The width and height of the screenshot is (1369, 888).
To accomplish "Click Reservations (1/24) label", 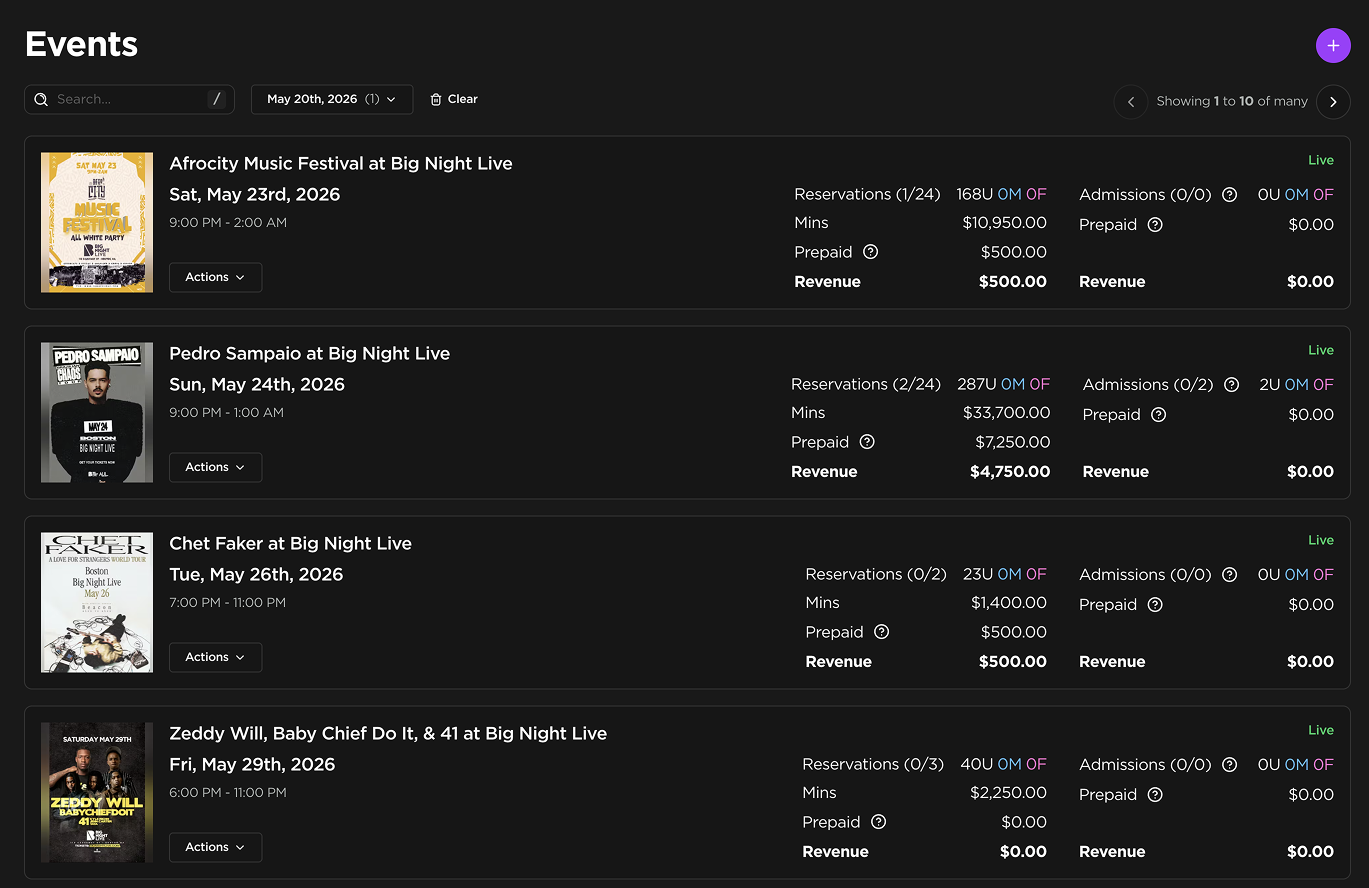I will pyautogui.click(x=867, y=194).
